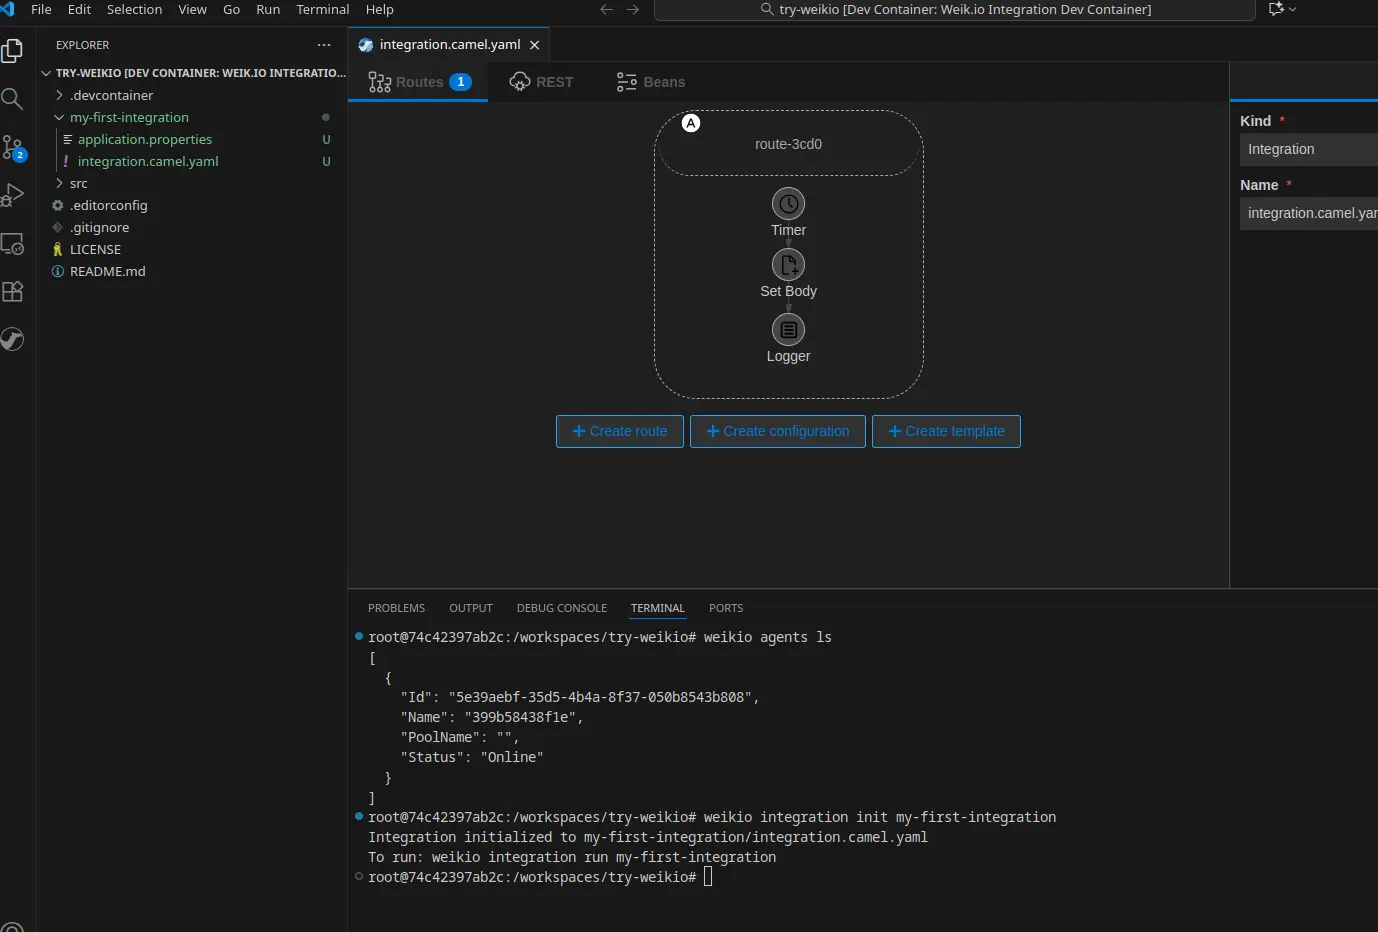Select the Run and Debug icon

(x=13, y=195)
